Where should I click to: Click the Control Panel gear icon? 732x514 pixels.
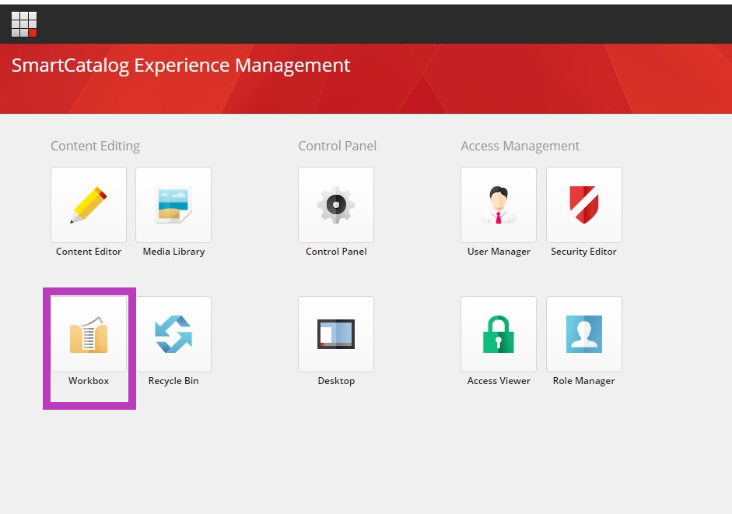336,205
